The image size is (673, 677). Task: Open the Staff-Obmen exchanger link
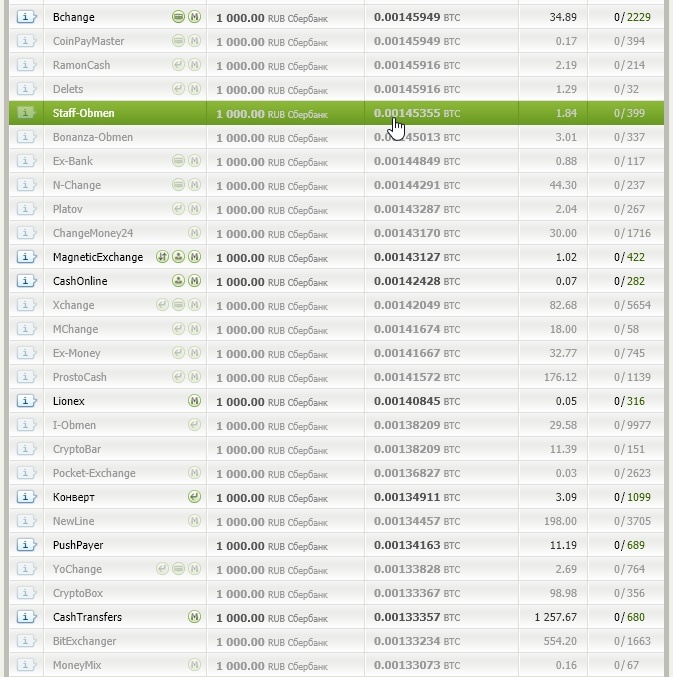pos(84,113)
